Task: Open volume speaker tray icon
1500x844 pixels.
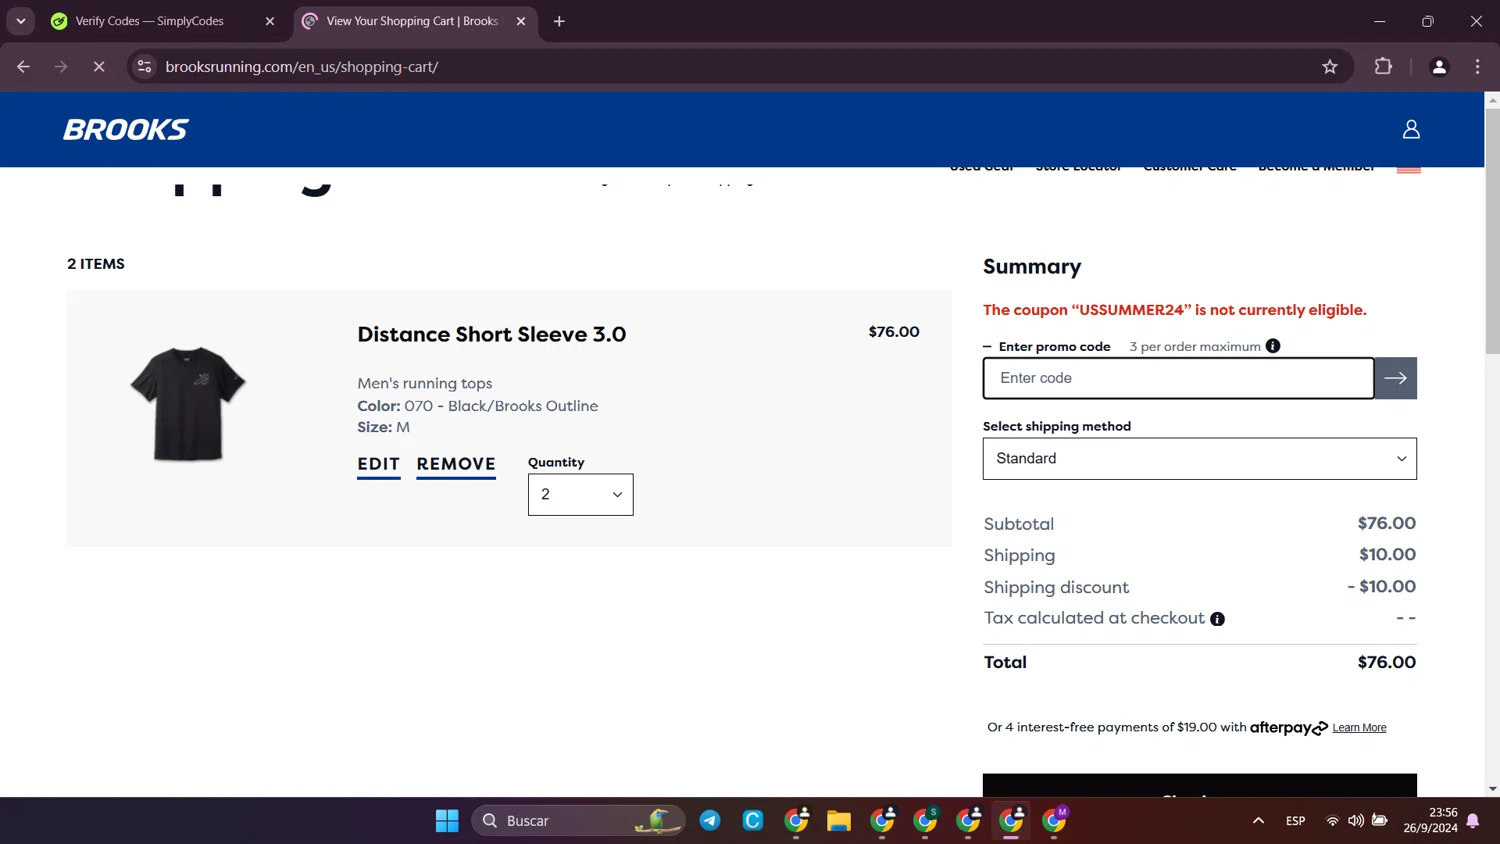Action: (1356, 821)
